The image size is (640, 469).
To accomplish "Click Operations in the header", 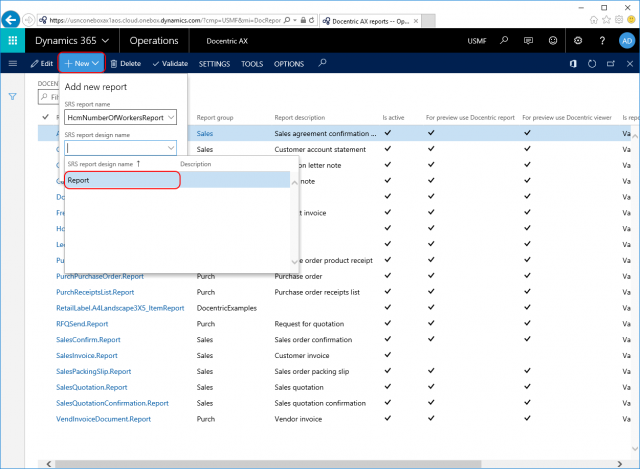I will pyautogui.click(x=154, y=40).
